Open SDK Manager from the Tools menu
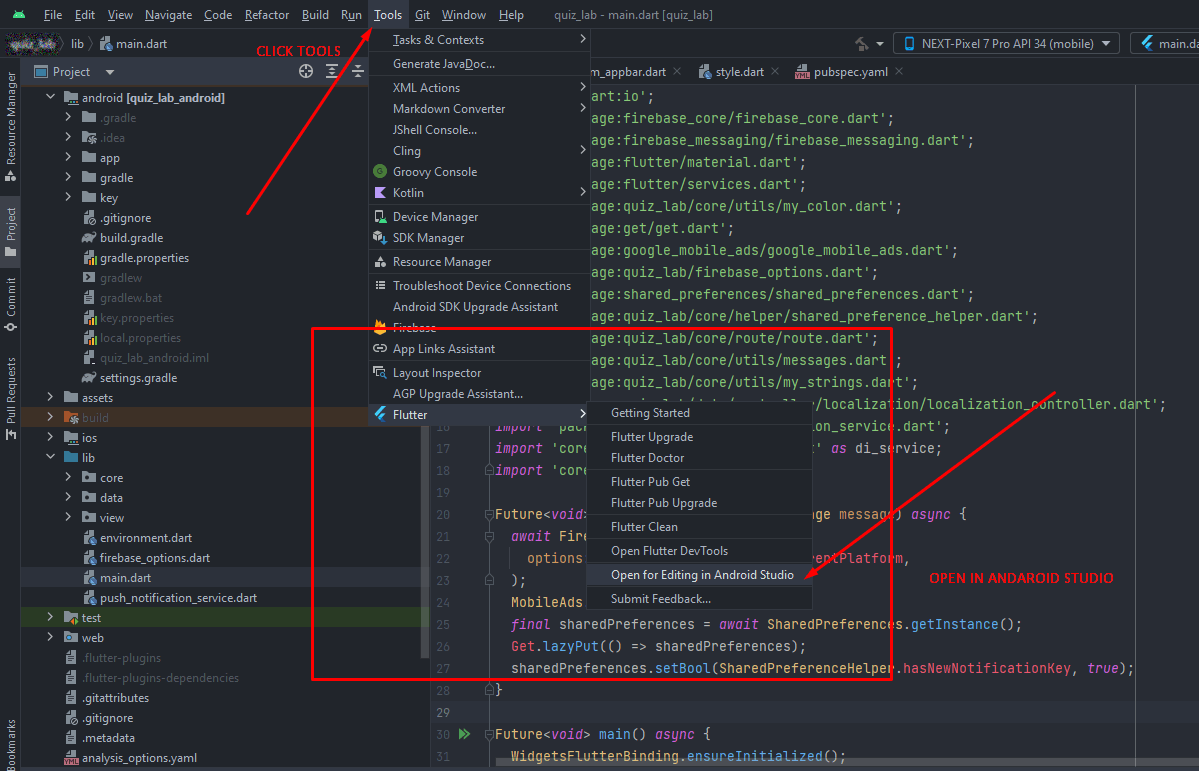This screenshot has height=771, width=1199. [428, 238]
